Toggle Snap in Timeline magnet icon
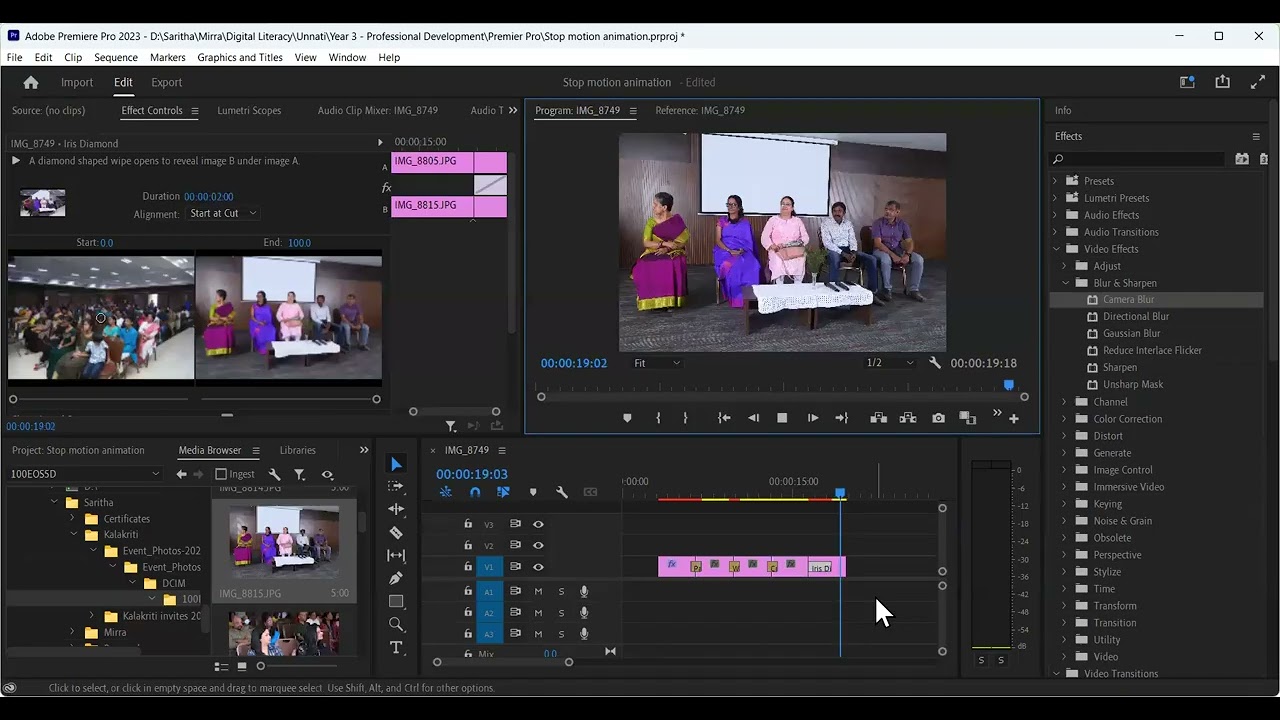Screen dimensions: 1280x720 (x=475, y=492)
